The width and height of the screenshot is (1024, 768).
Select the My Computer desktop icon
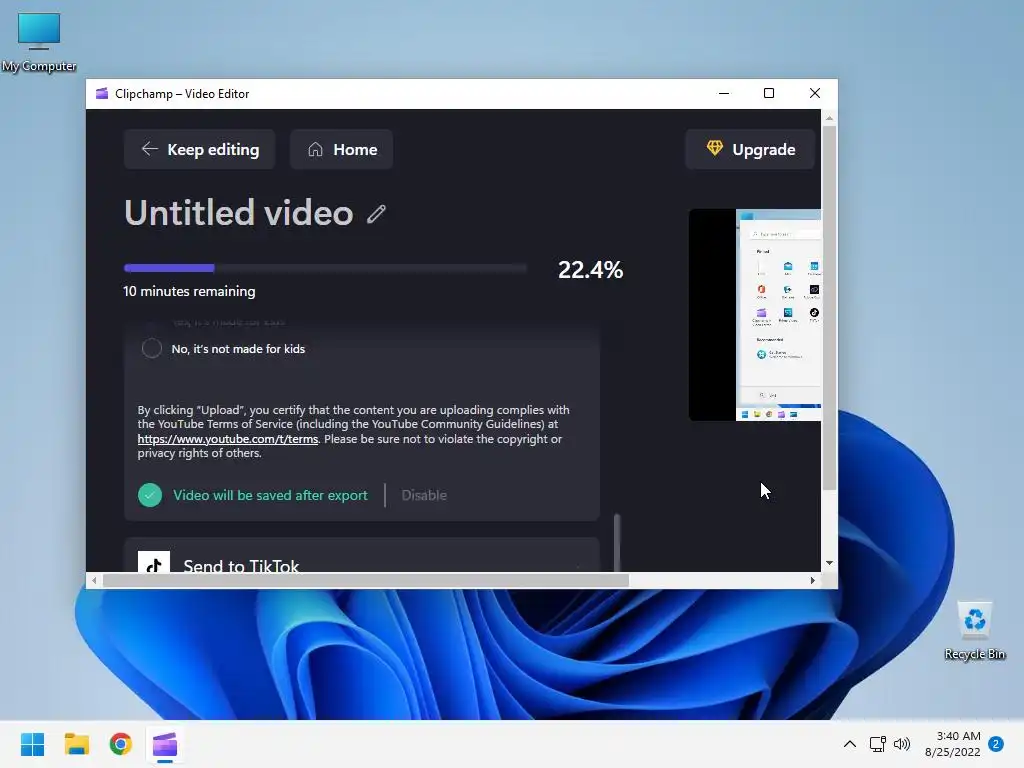click(39, 42)
